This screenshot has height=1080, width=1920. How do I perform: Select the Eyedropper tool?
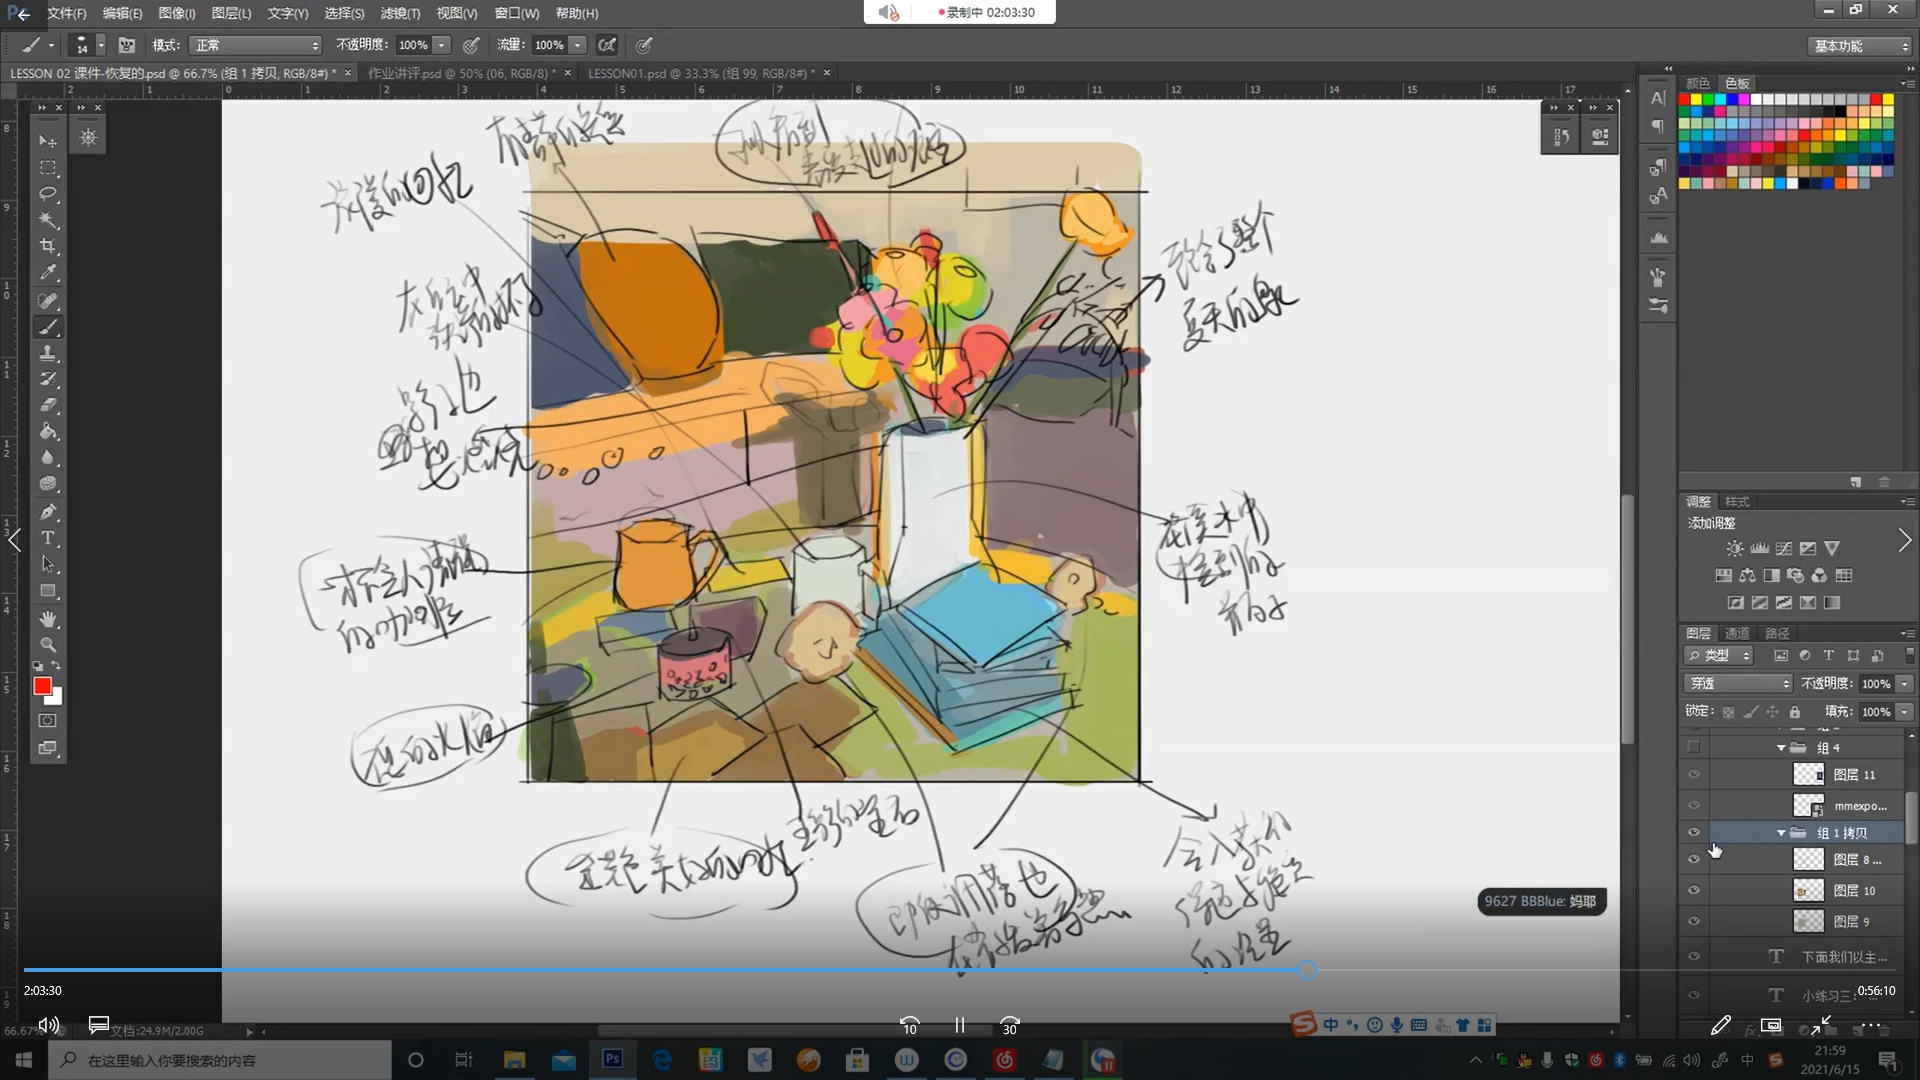tap(47, 272)
